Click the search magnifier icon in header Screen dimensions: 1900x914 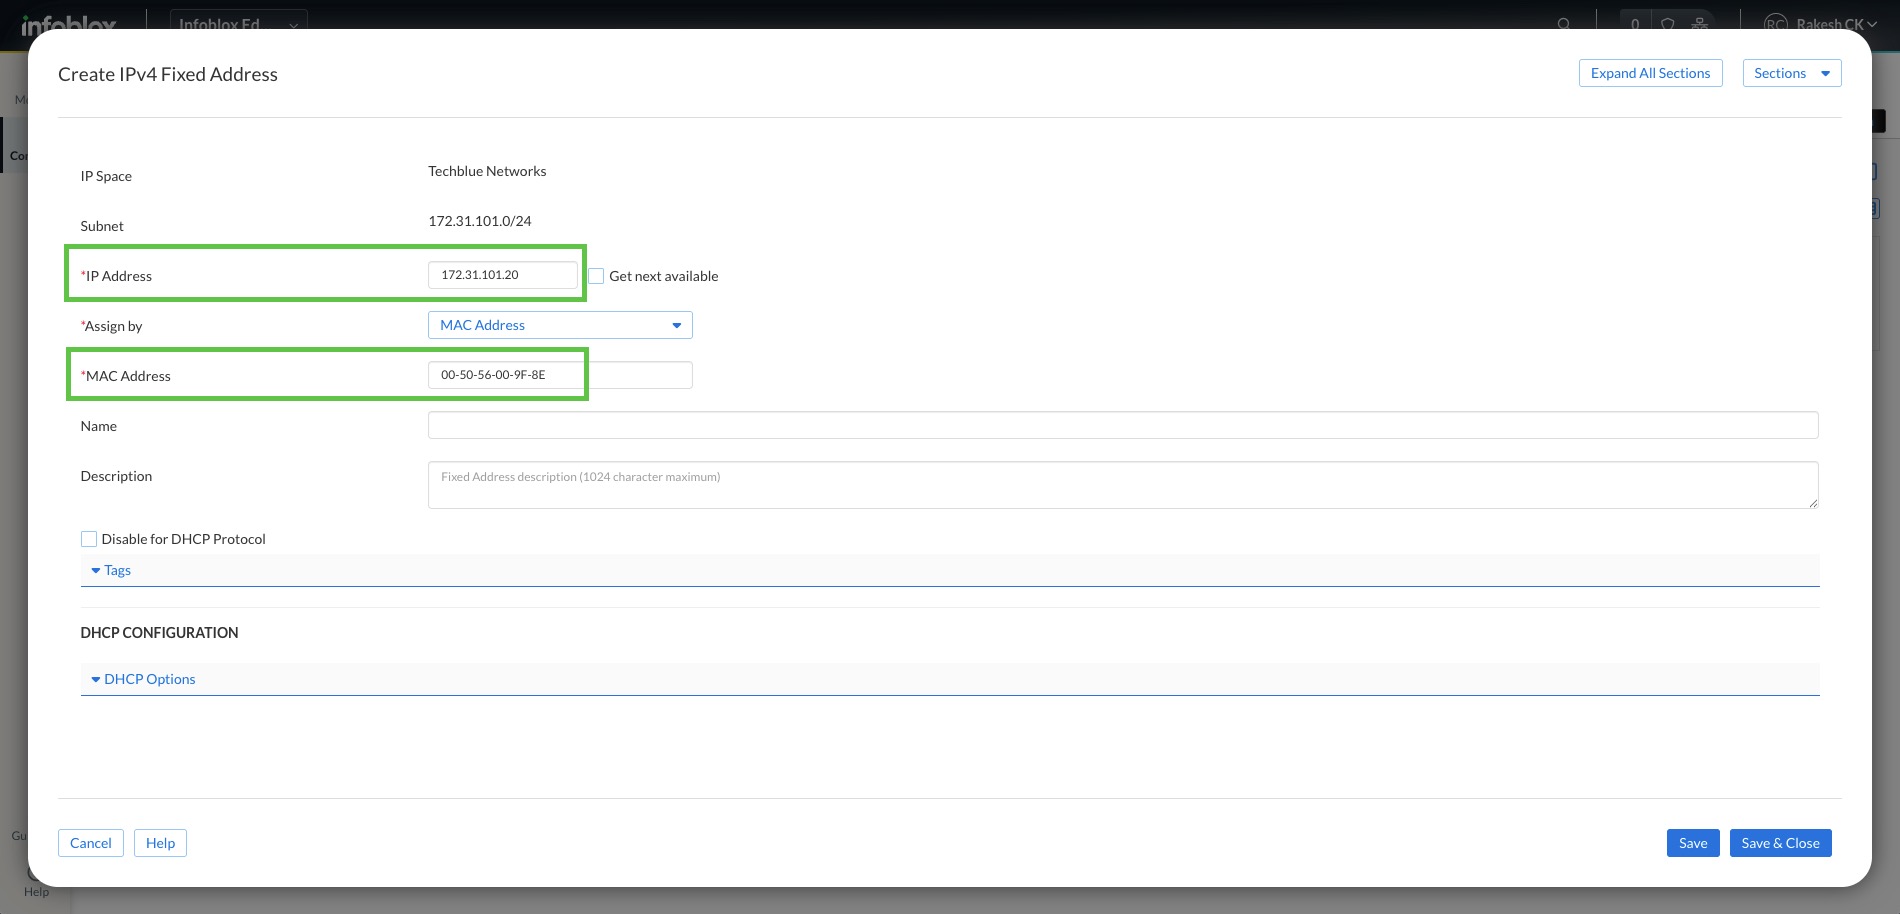click(1564, 23)
